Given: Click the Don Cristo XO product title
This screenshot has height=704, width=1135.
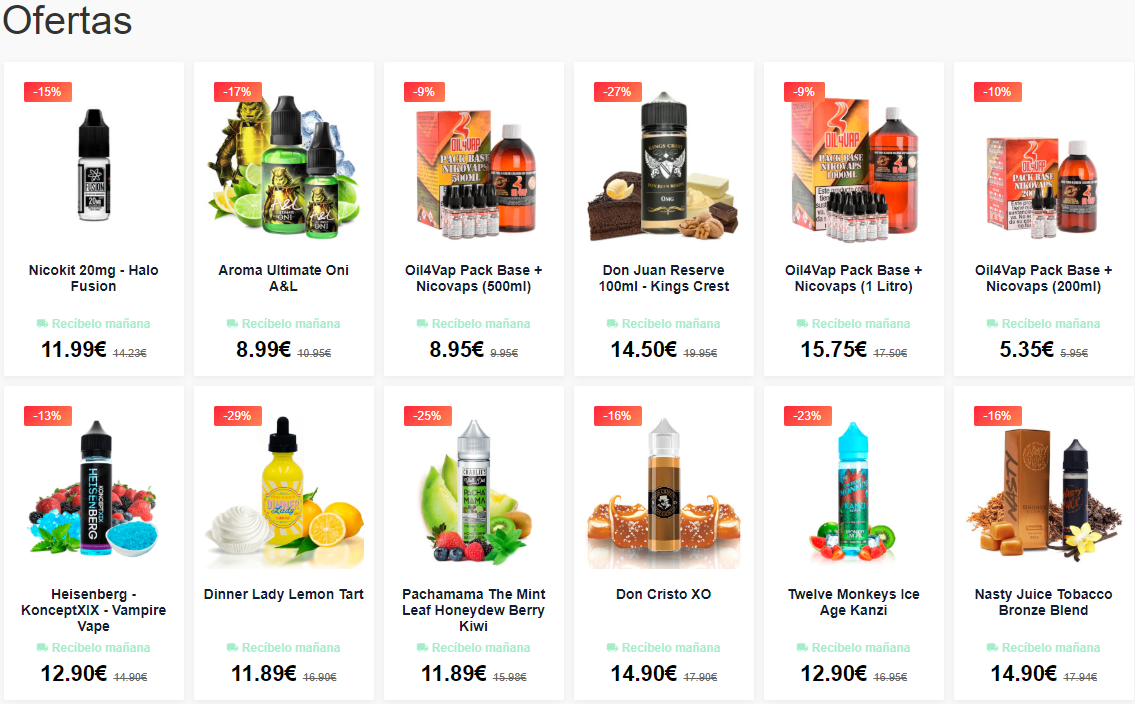Looking at the screenshot, I should pos(664,594).
